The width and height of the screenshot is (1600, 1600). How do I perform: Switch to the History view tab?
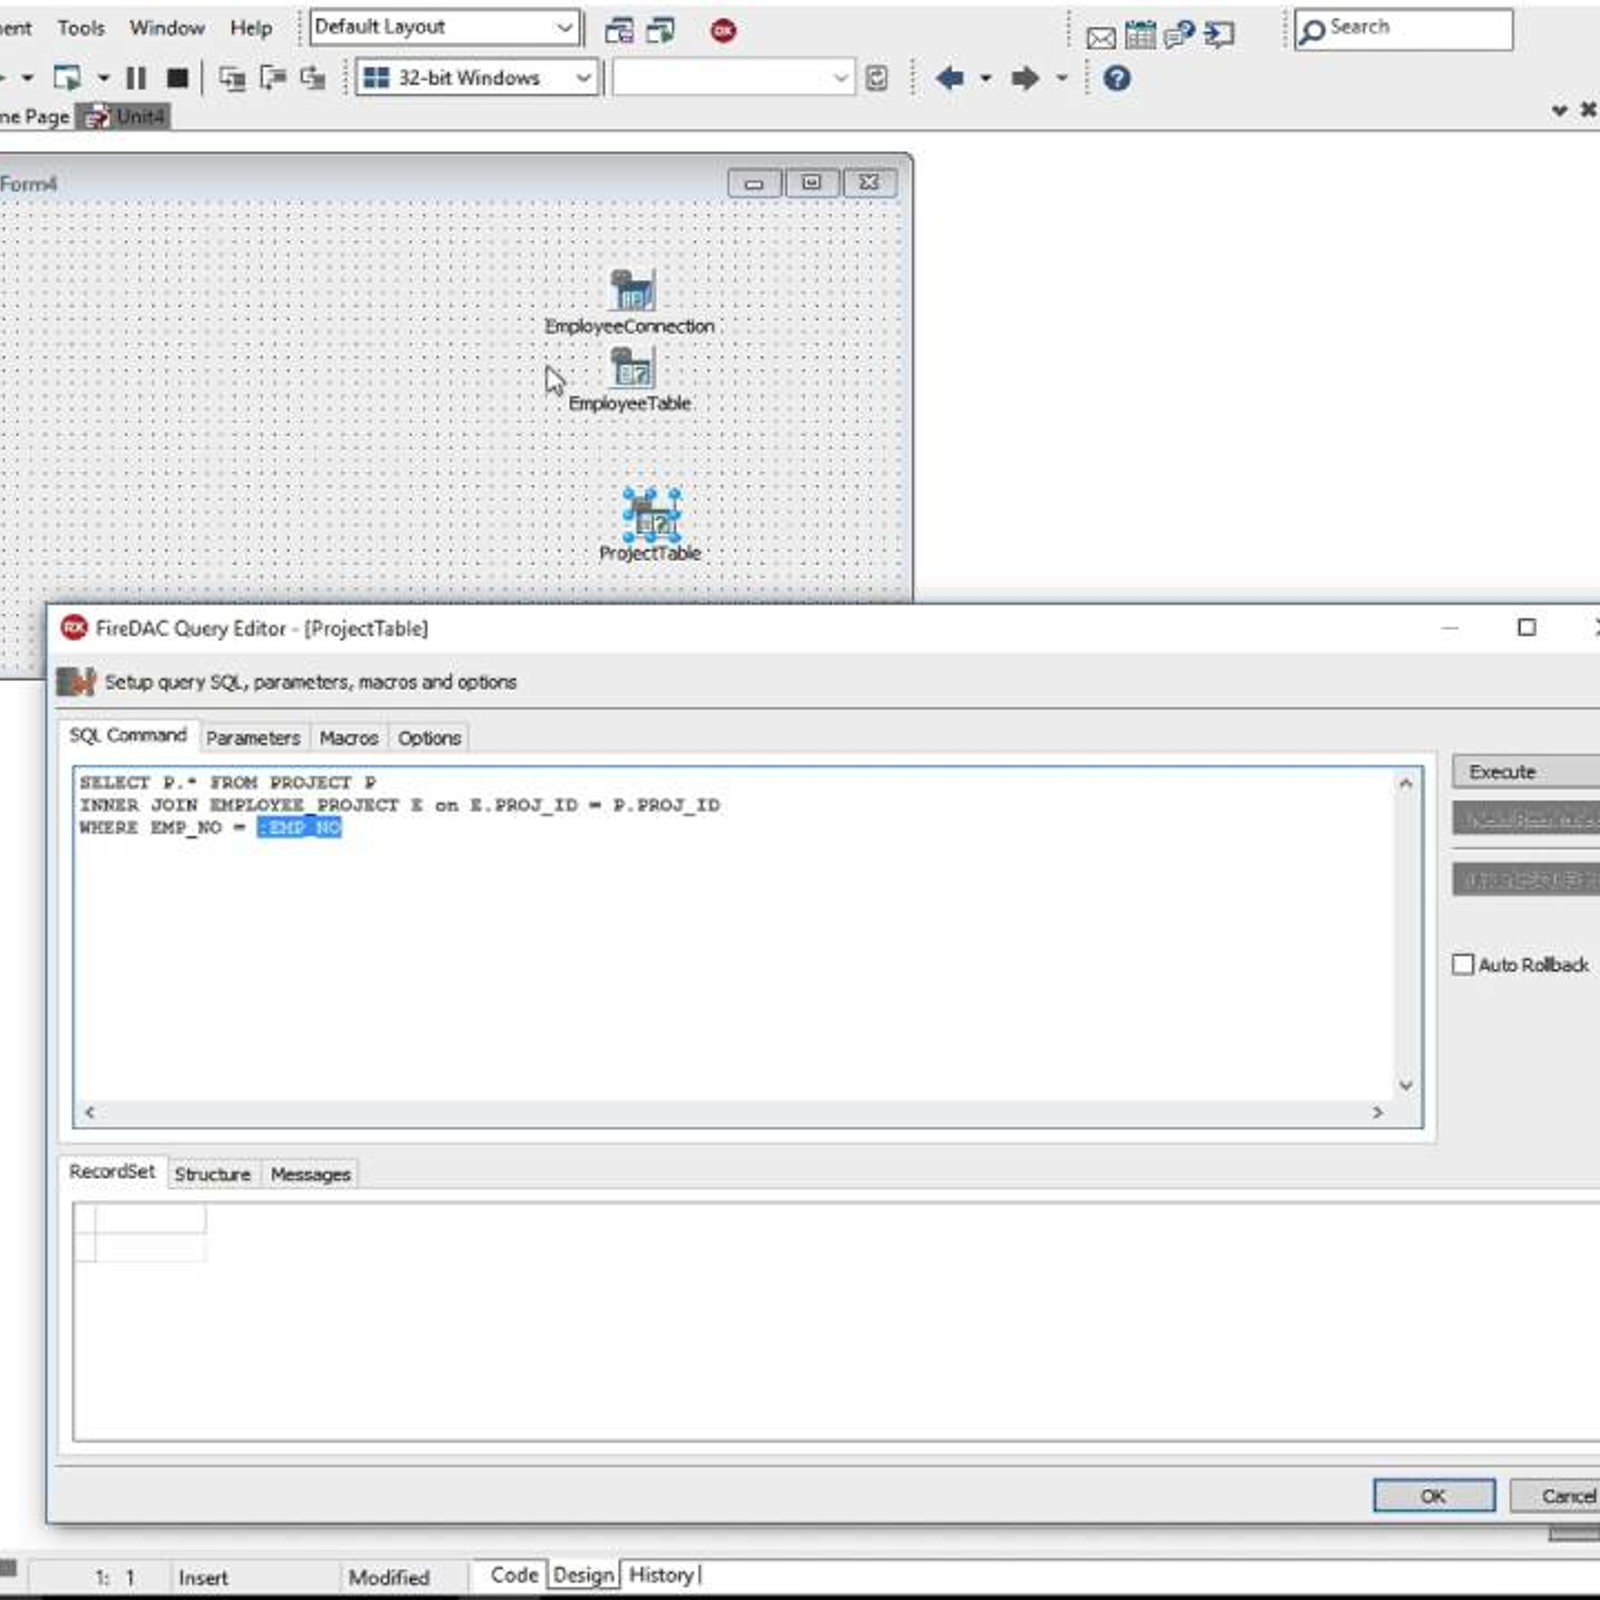[x=662, y=1575]
